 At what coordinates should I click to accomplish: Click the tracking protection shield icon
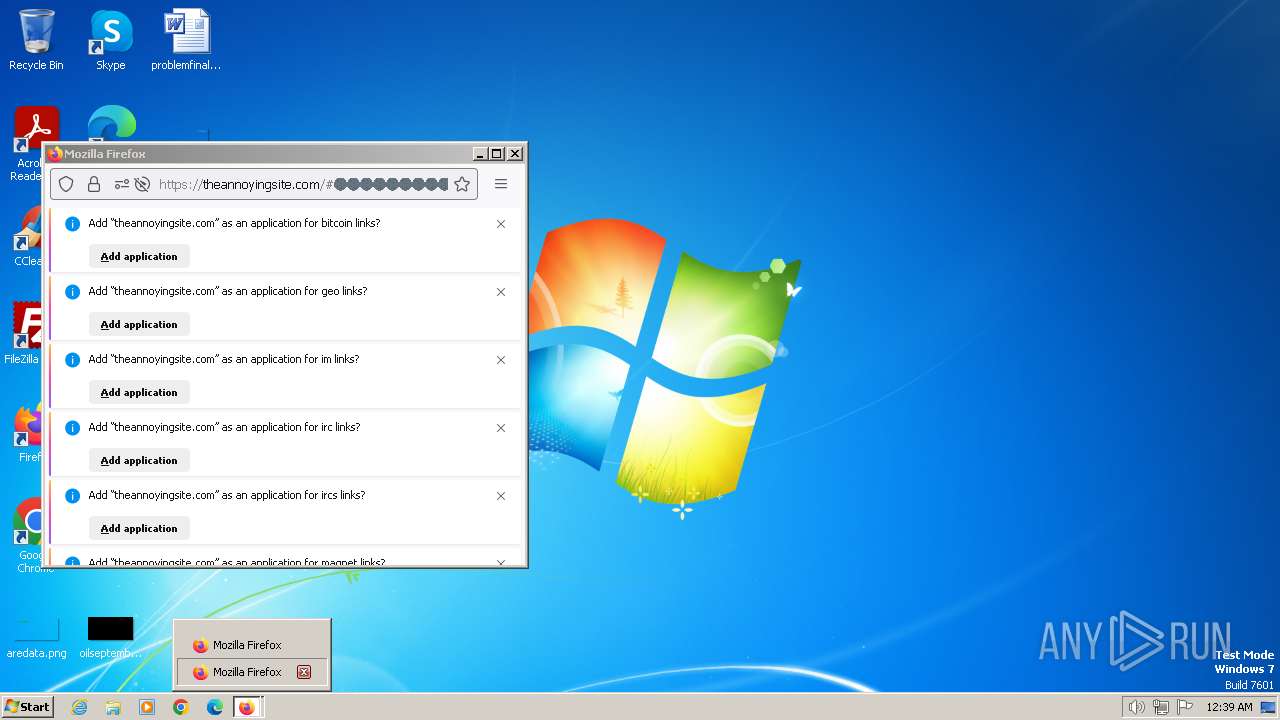(66, 184)
